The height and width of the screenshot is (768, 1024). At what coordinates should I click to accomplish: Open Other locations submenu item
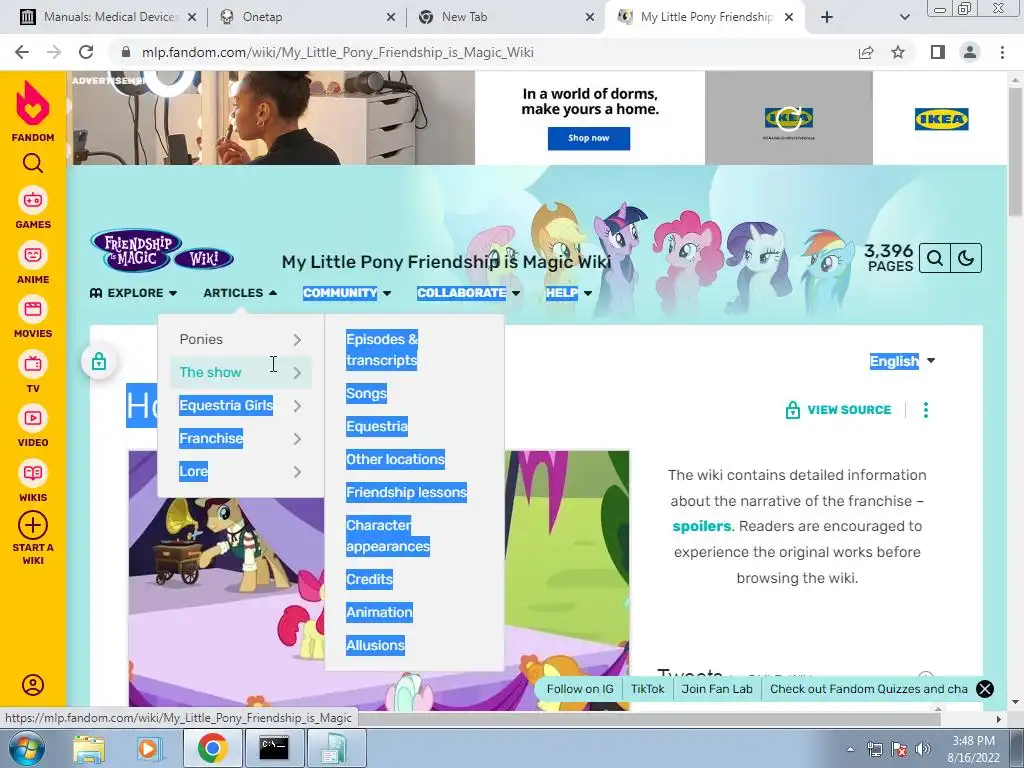395,459
